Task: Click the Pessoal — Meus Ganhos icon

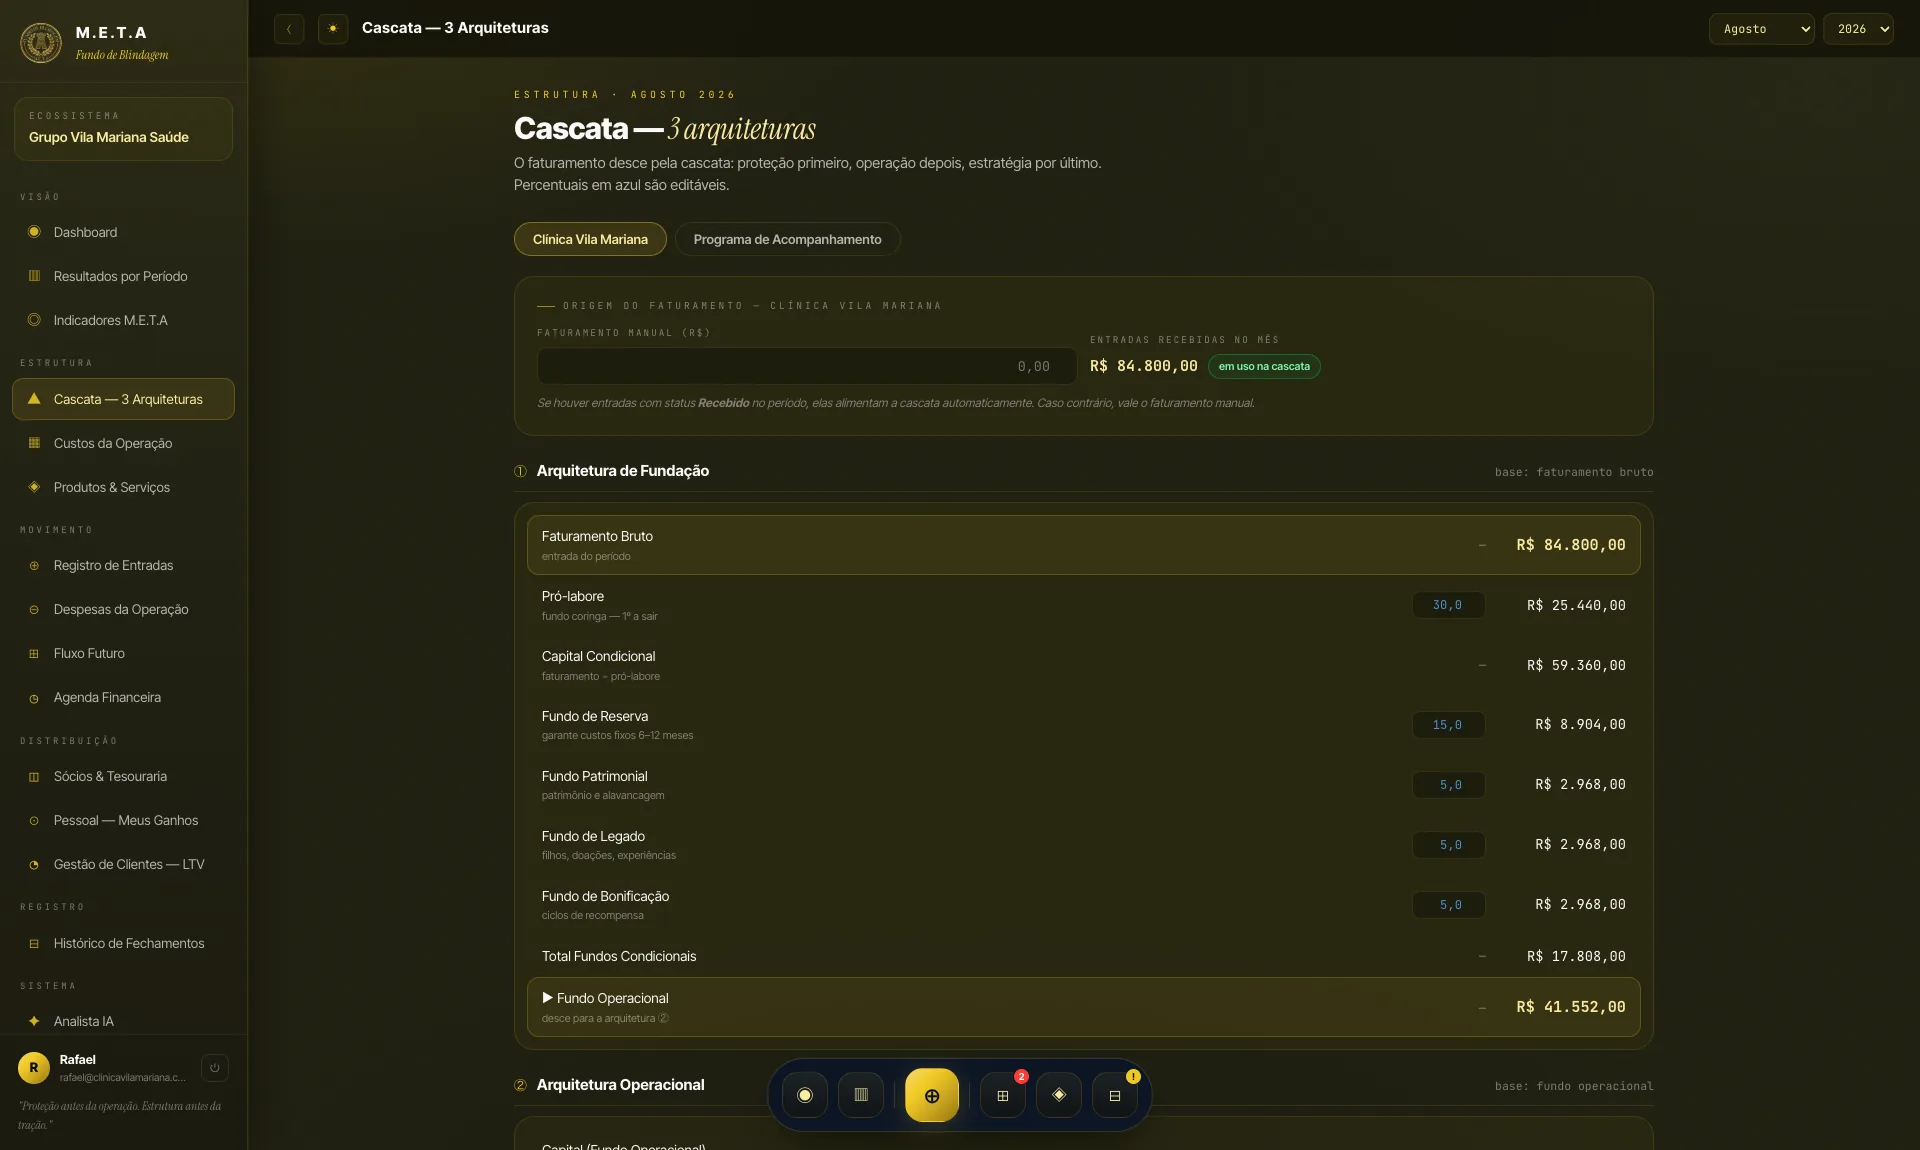Action: pos(34,821)
